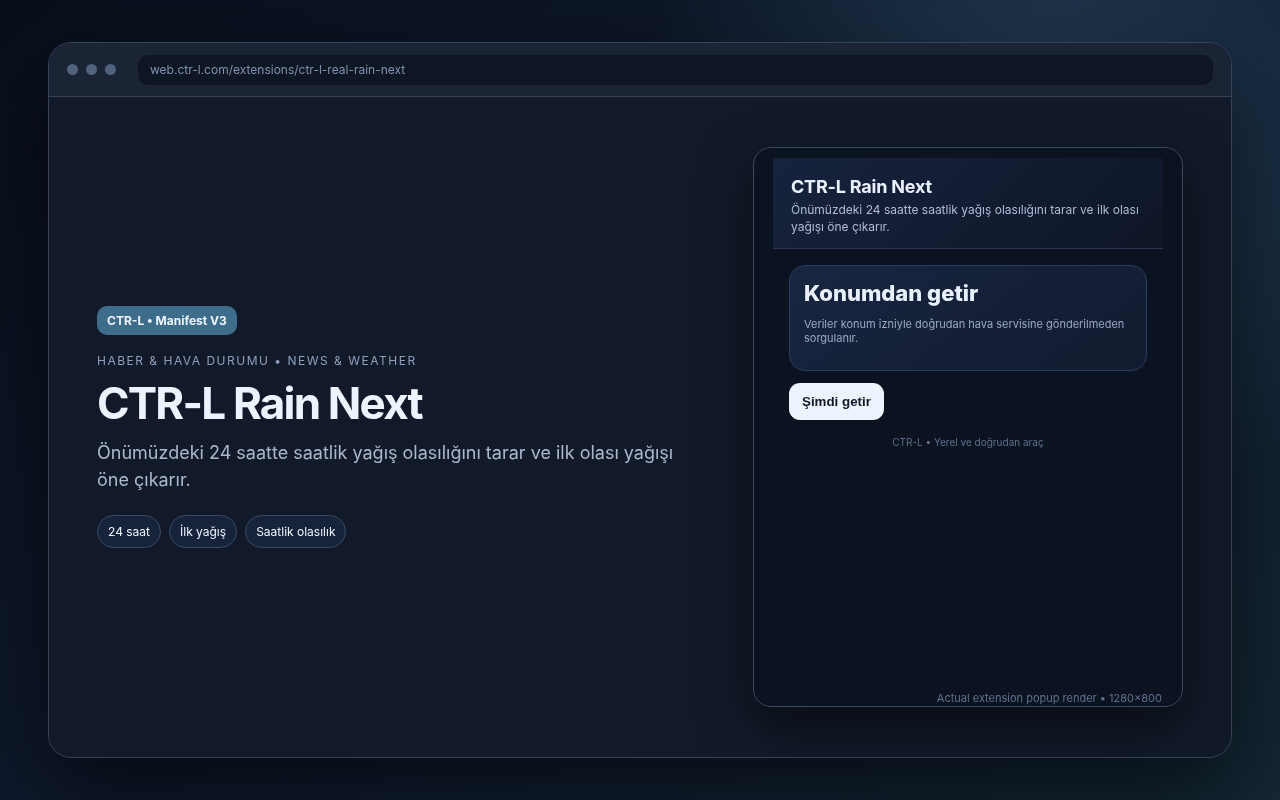Click the popup header subtitle about 24 saatte
The width and height of the screenshot is (1280, 800).
(x=965, y=218)
